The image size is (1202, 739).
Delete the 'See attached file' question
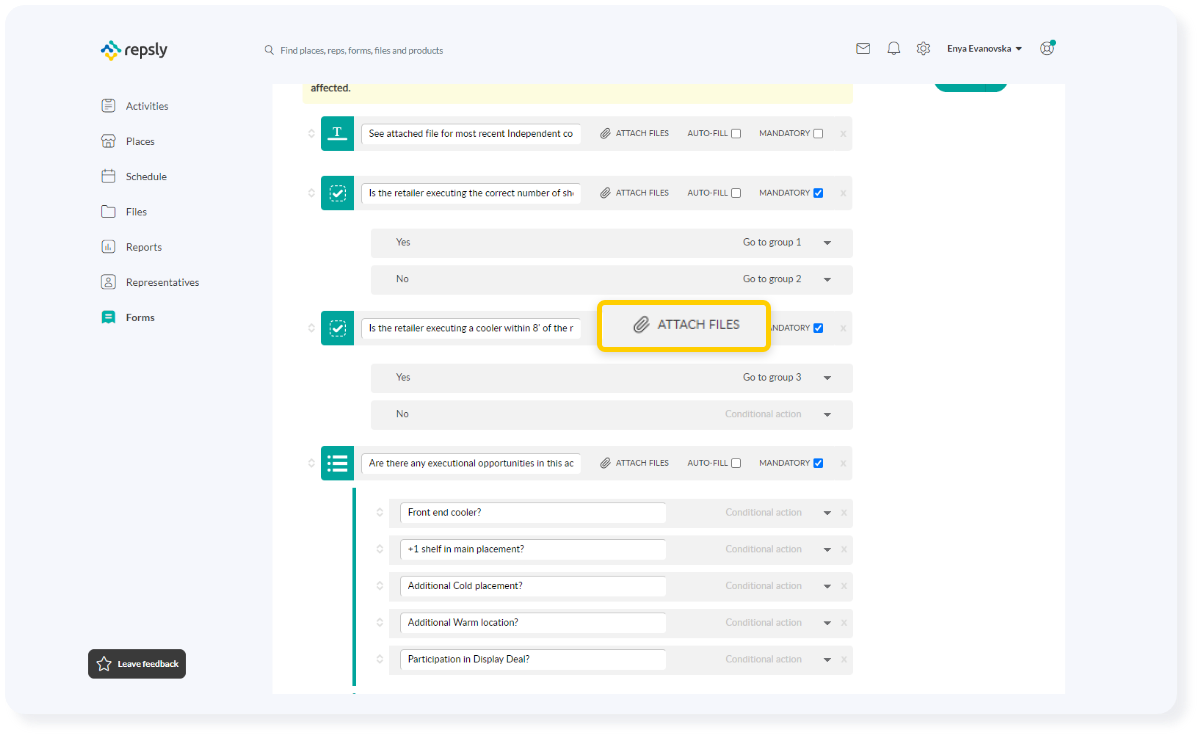[x=843, y=133]
